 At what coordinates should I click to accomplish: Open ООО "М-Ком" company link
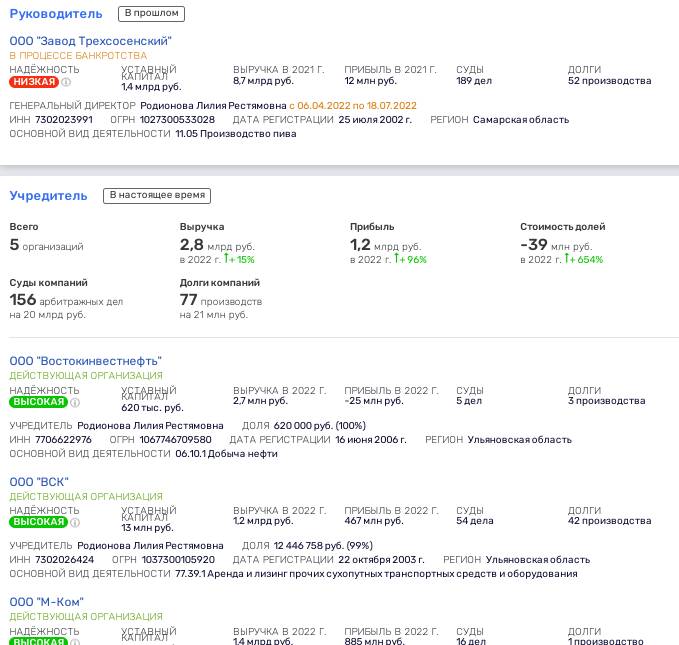(x=47, y=602)
